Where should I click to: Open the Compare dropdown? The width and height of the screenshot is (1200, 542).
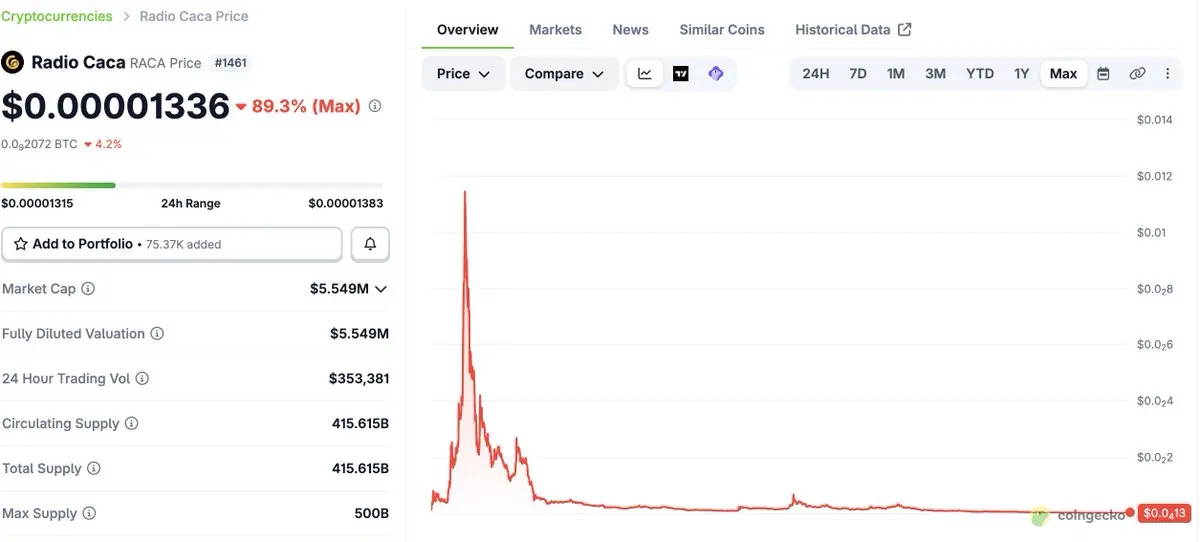click(x=565, y=74)
